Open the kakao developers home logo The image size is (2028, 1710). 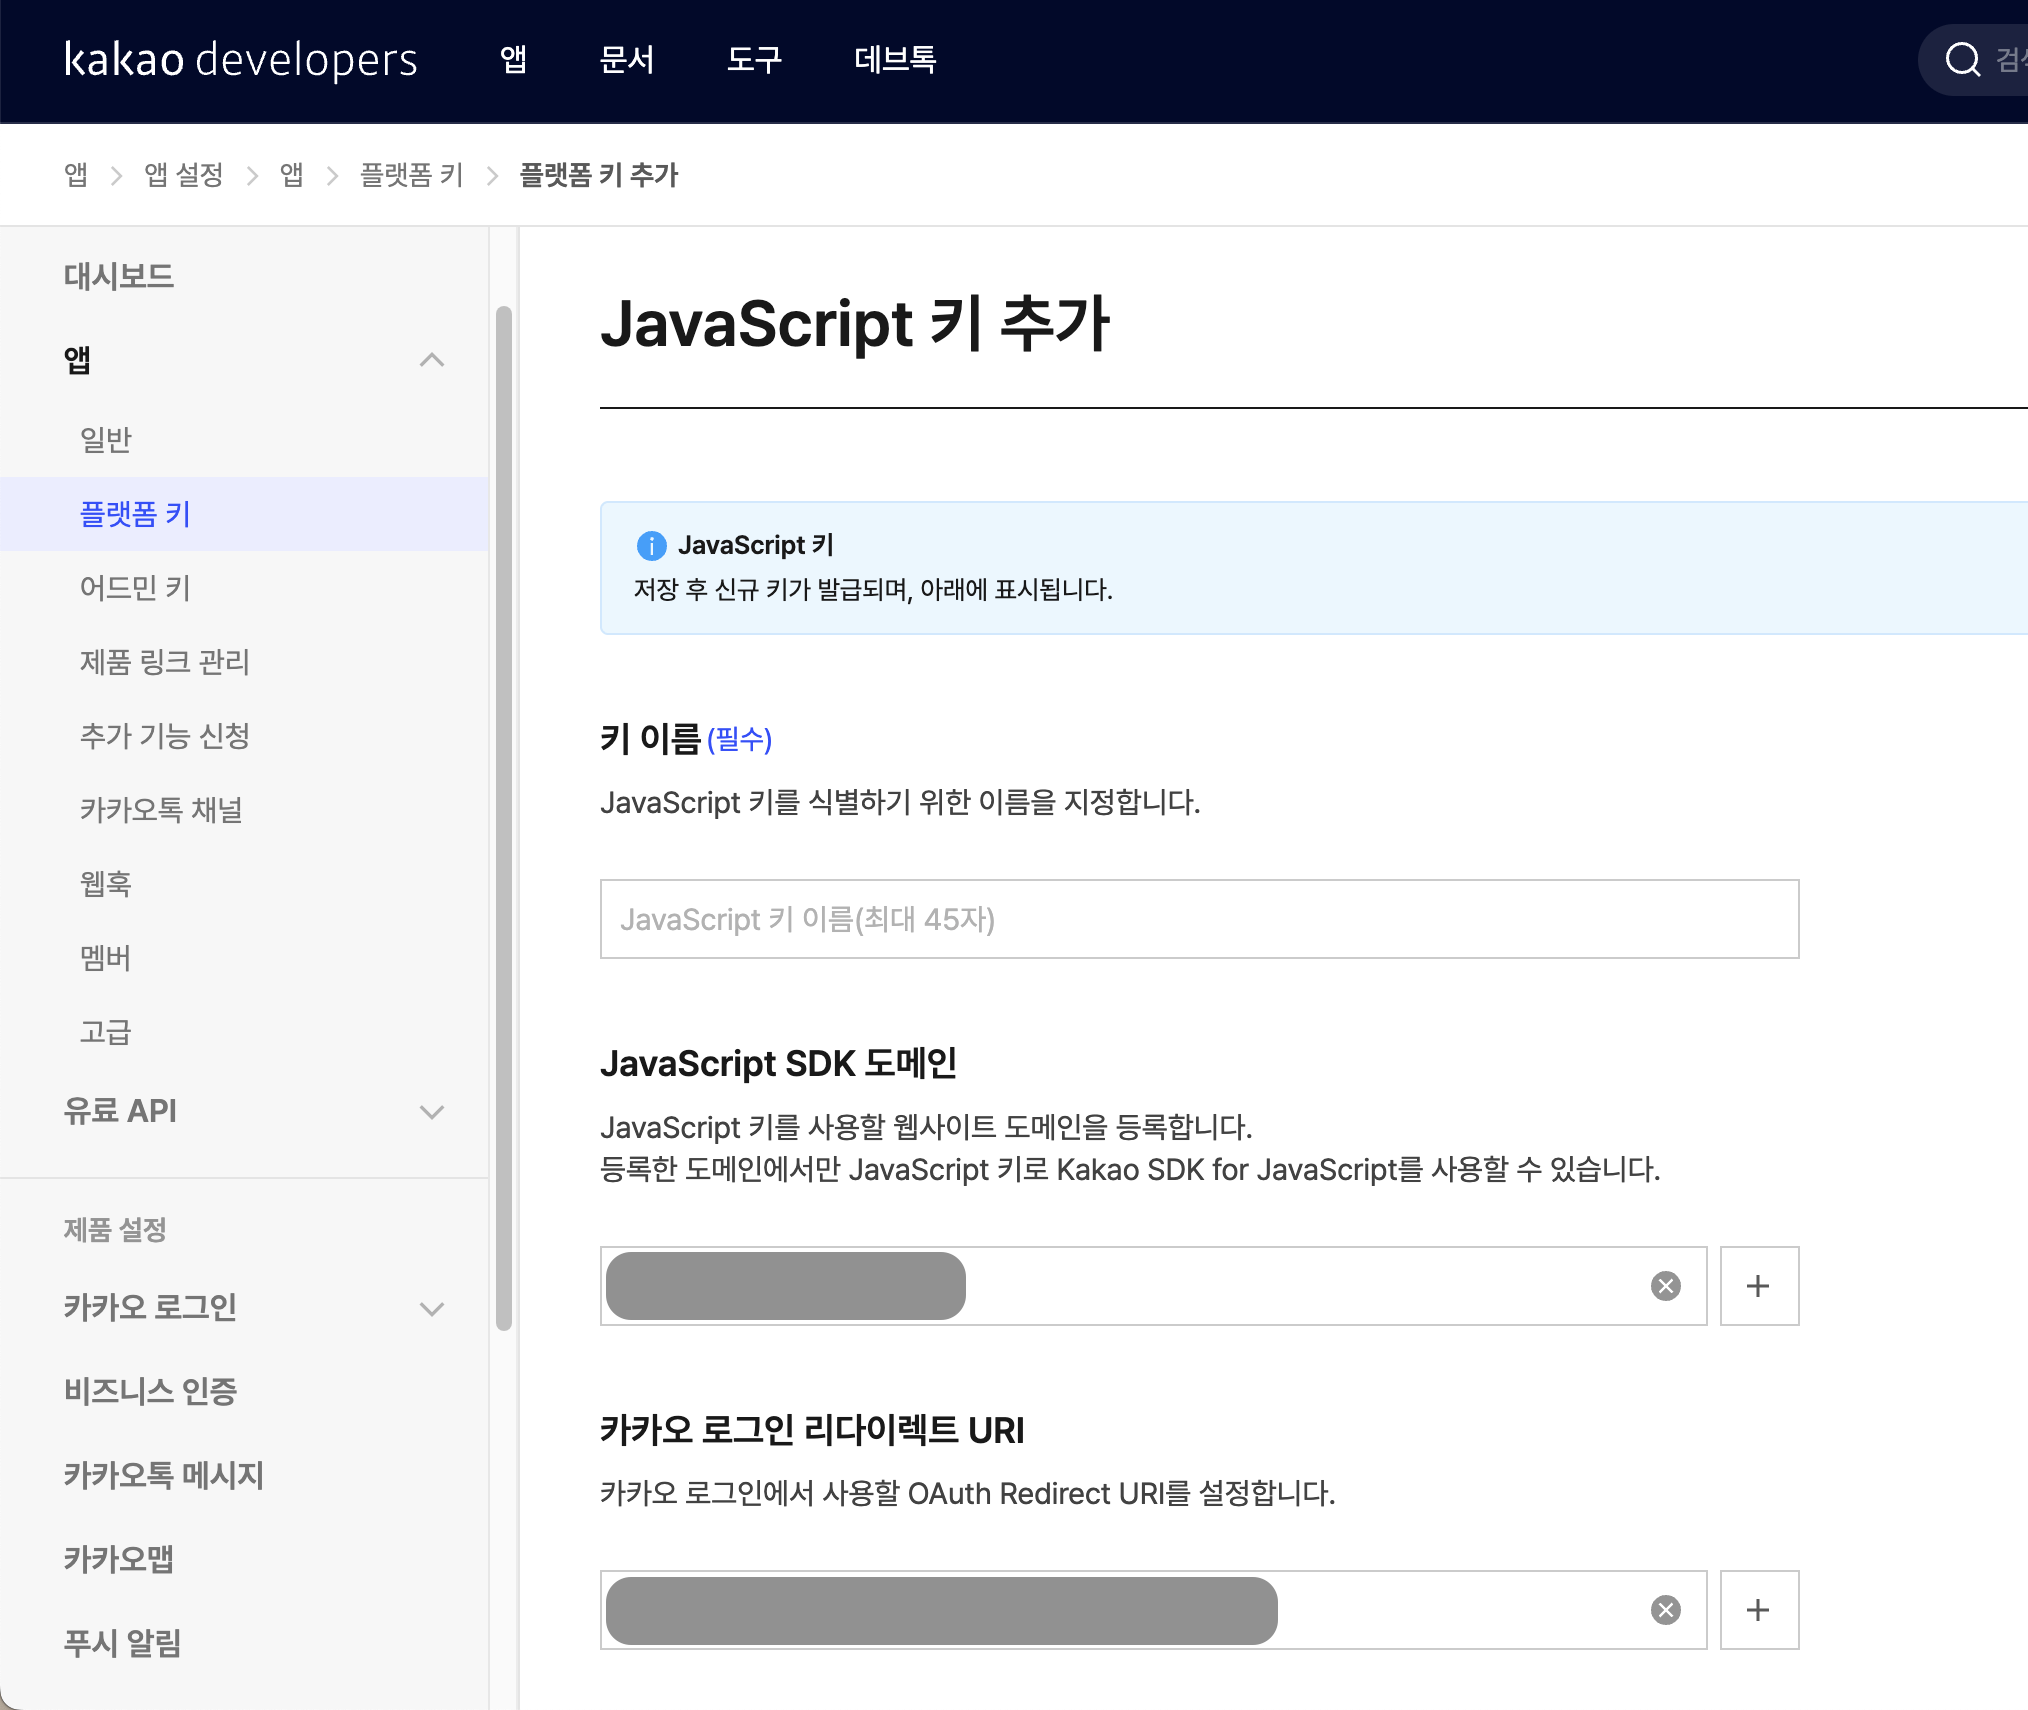241,60
